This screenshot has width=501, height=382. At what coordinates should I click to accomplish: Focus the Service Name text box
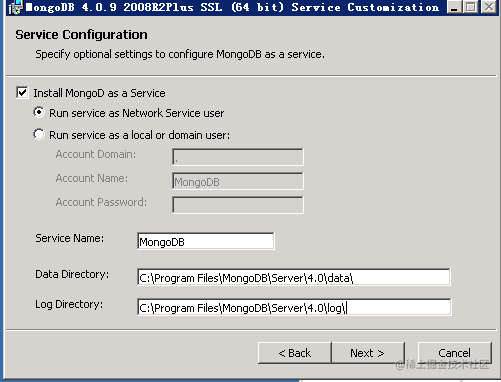pos(206,241)
